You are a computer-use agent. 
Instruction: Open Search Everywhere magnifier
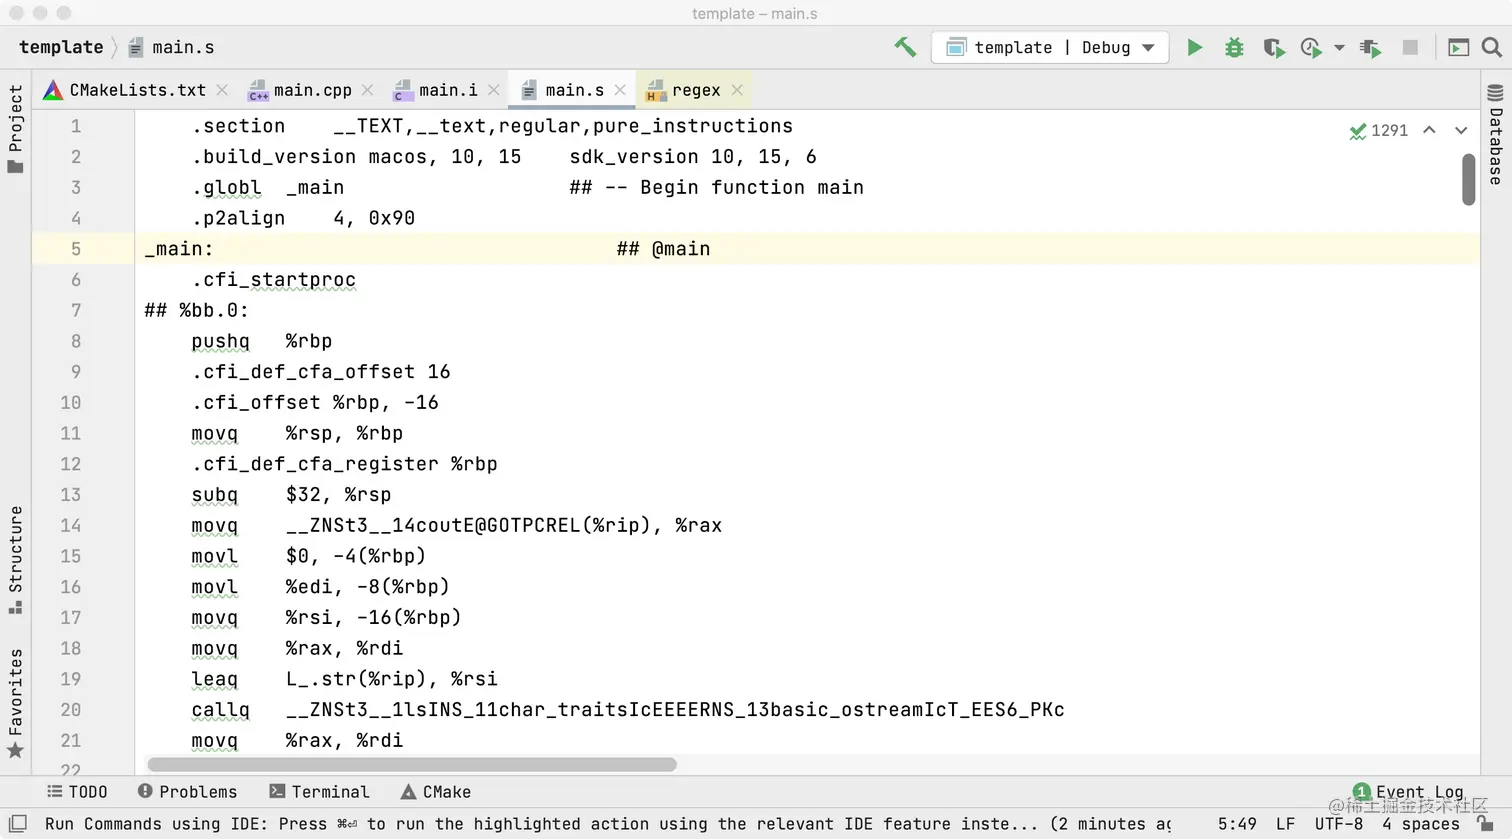click(x=1491, y=47)
